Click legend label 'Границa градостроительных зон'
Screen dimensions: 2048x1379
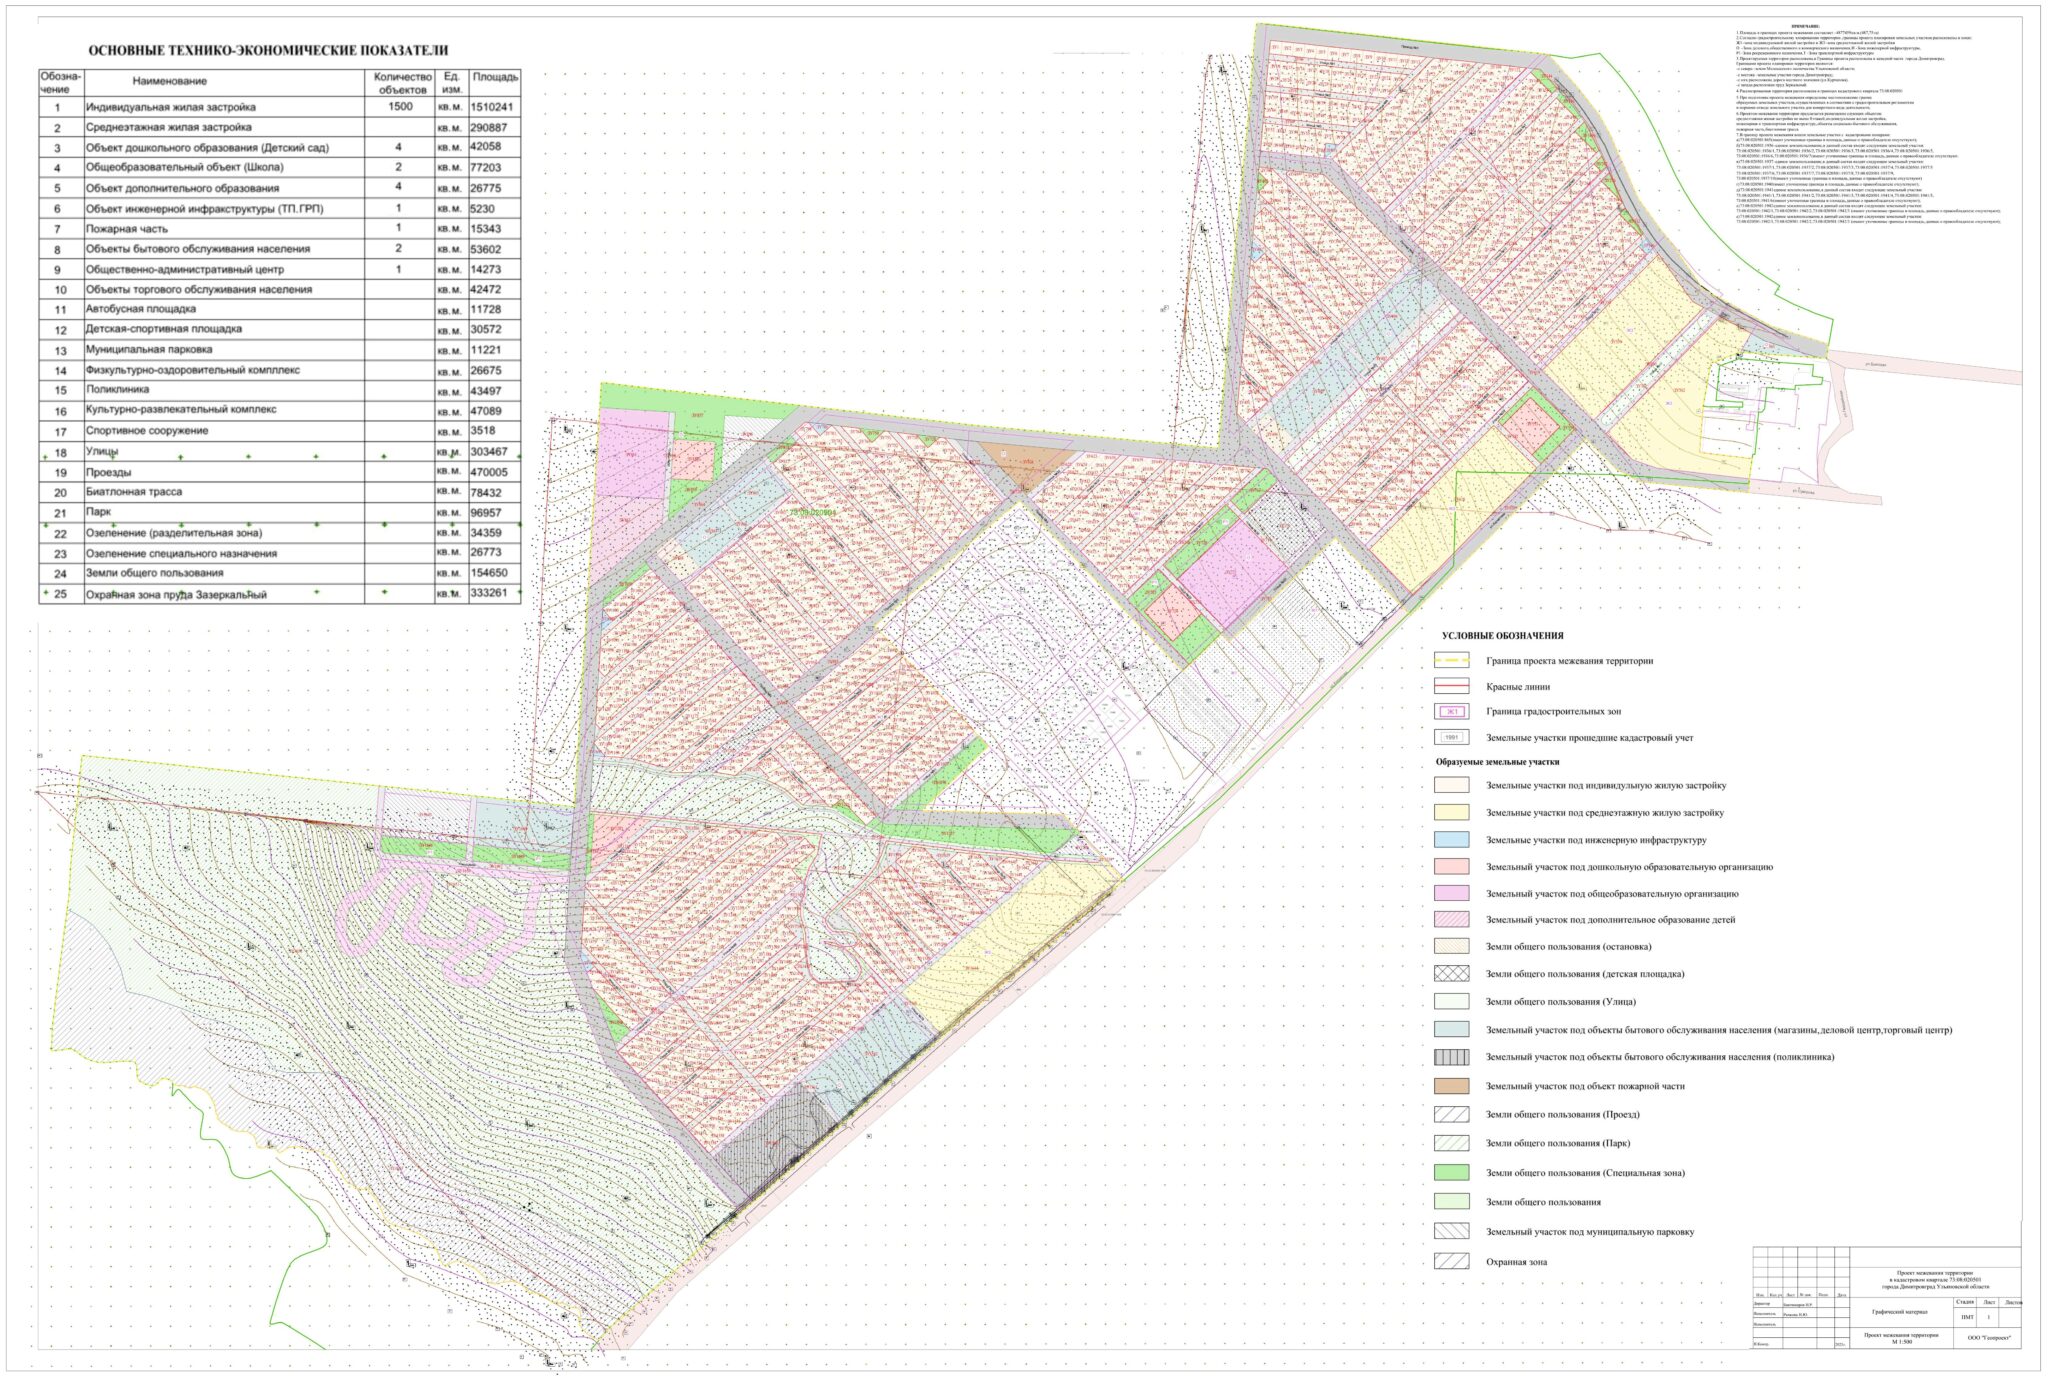pyautogui.click(x=1553, y=712)
